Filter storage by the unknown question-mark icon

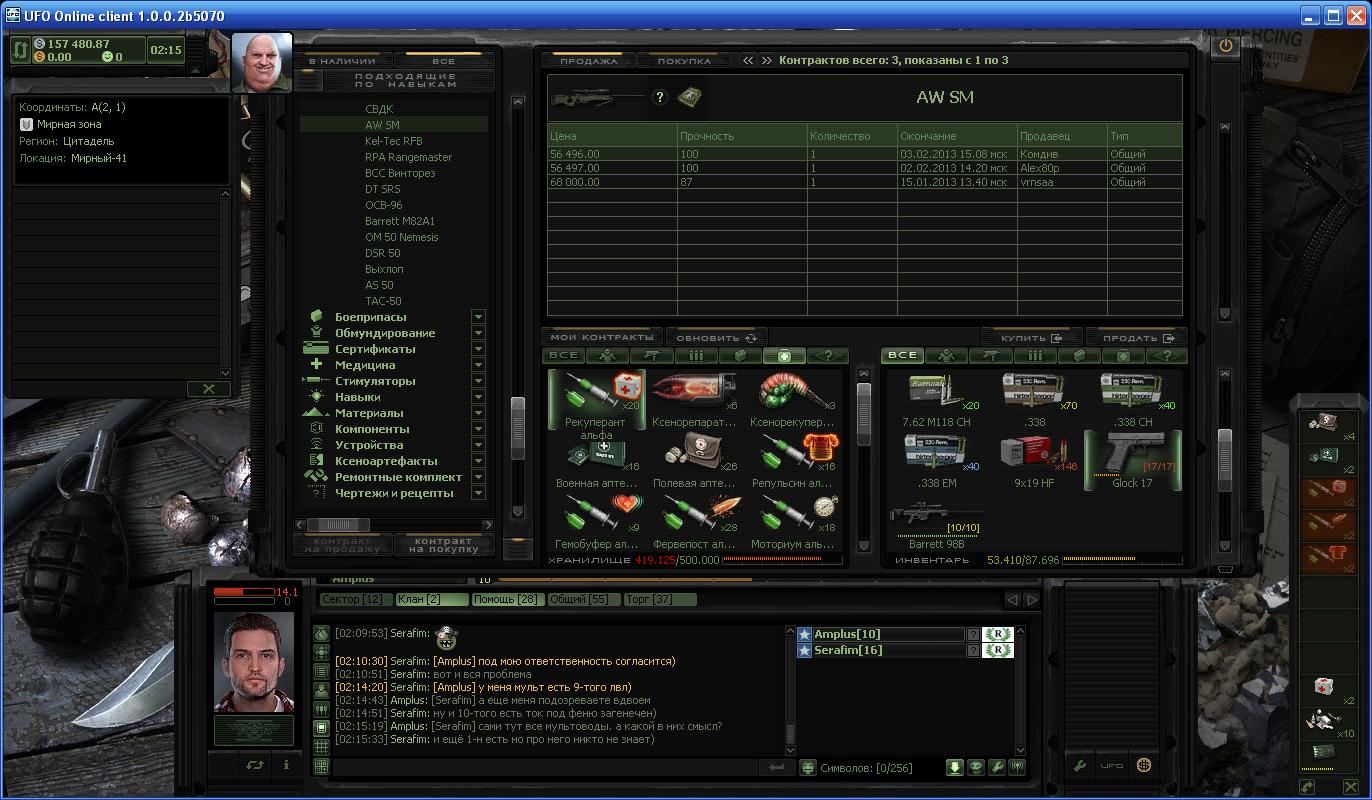coord(828,355)
